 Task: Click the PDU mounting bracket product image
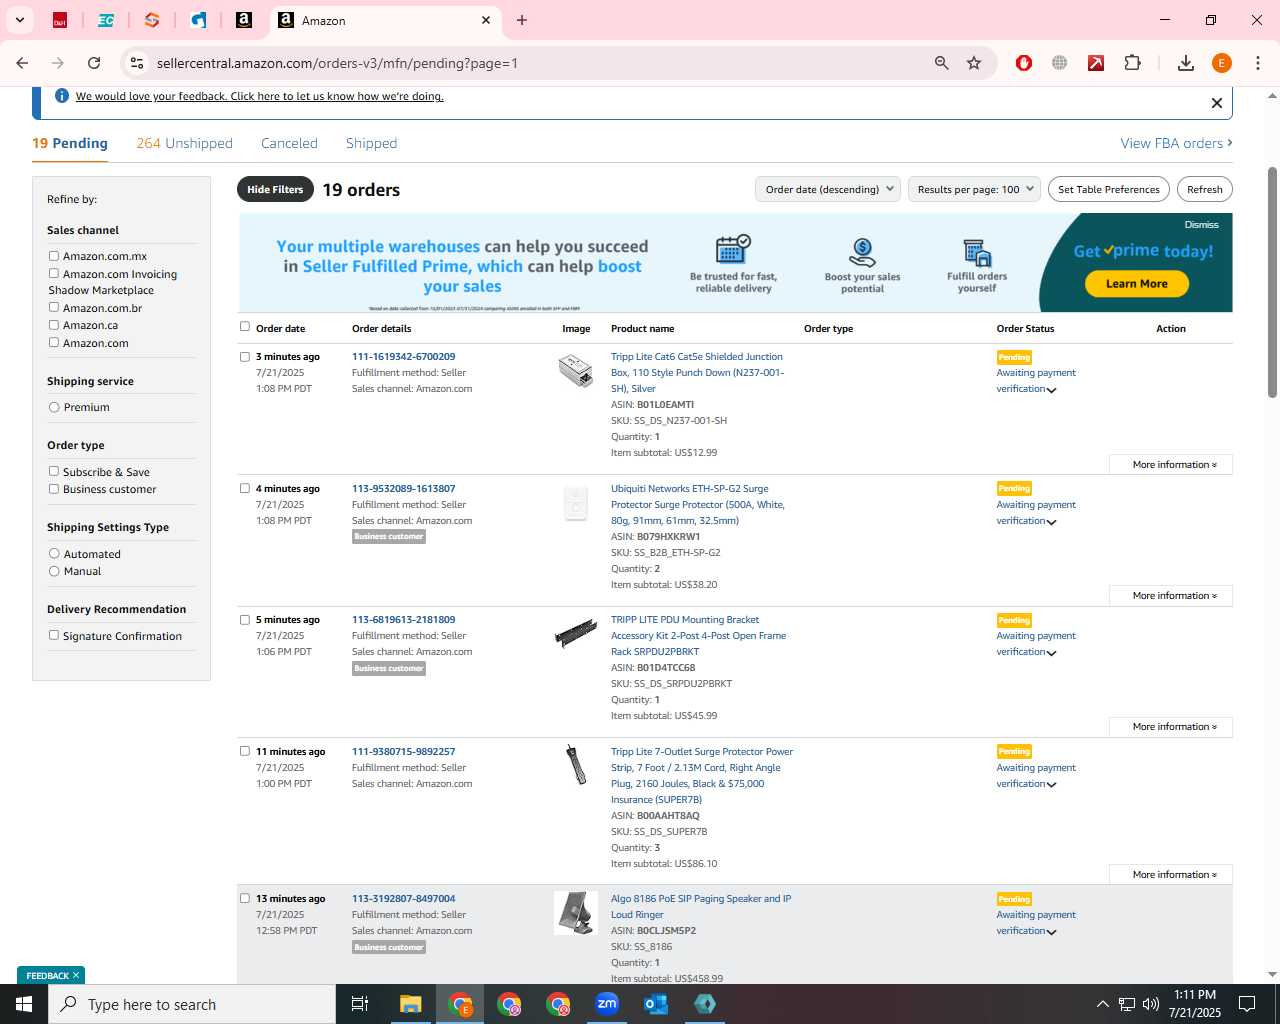tap(576, 633)
